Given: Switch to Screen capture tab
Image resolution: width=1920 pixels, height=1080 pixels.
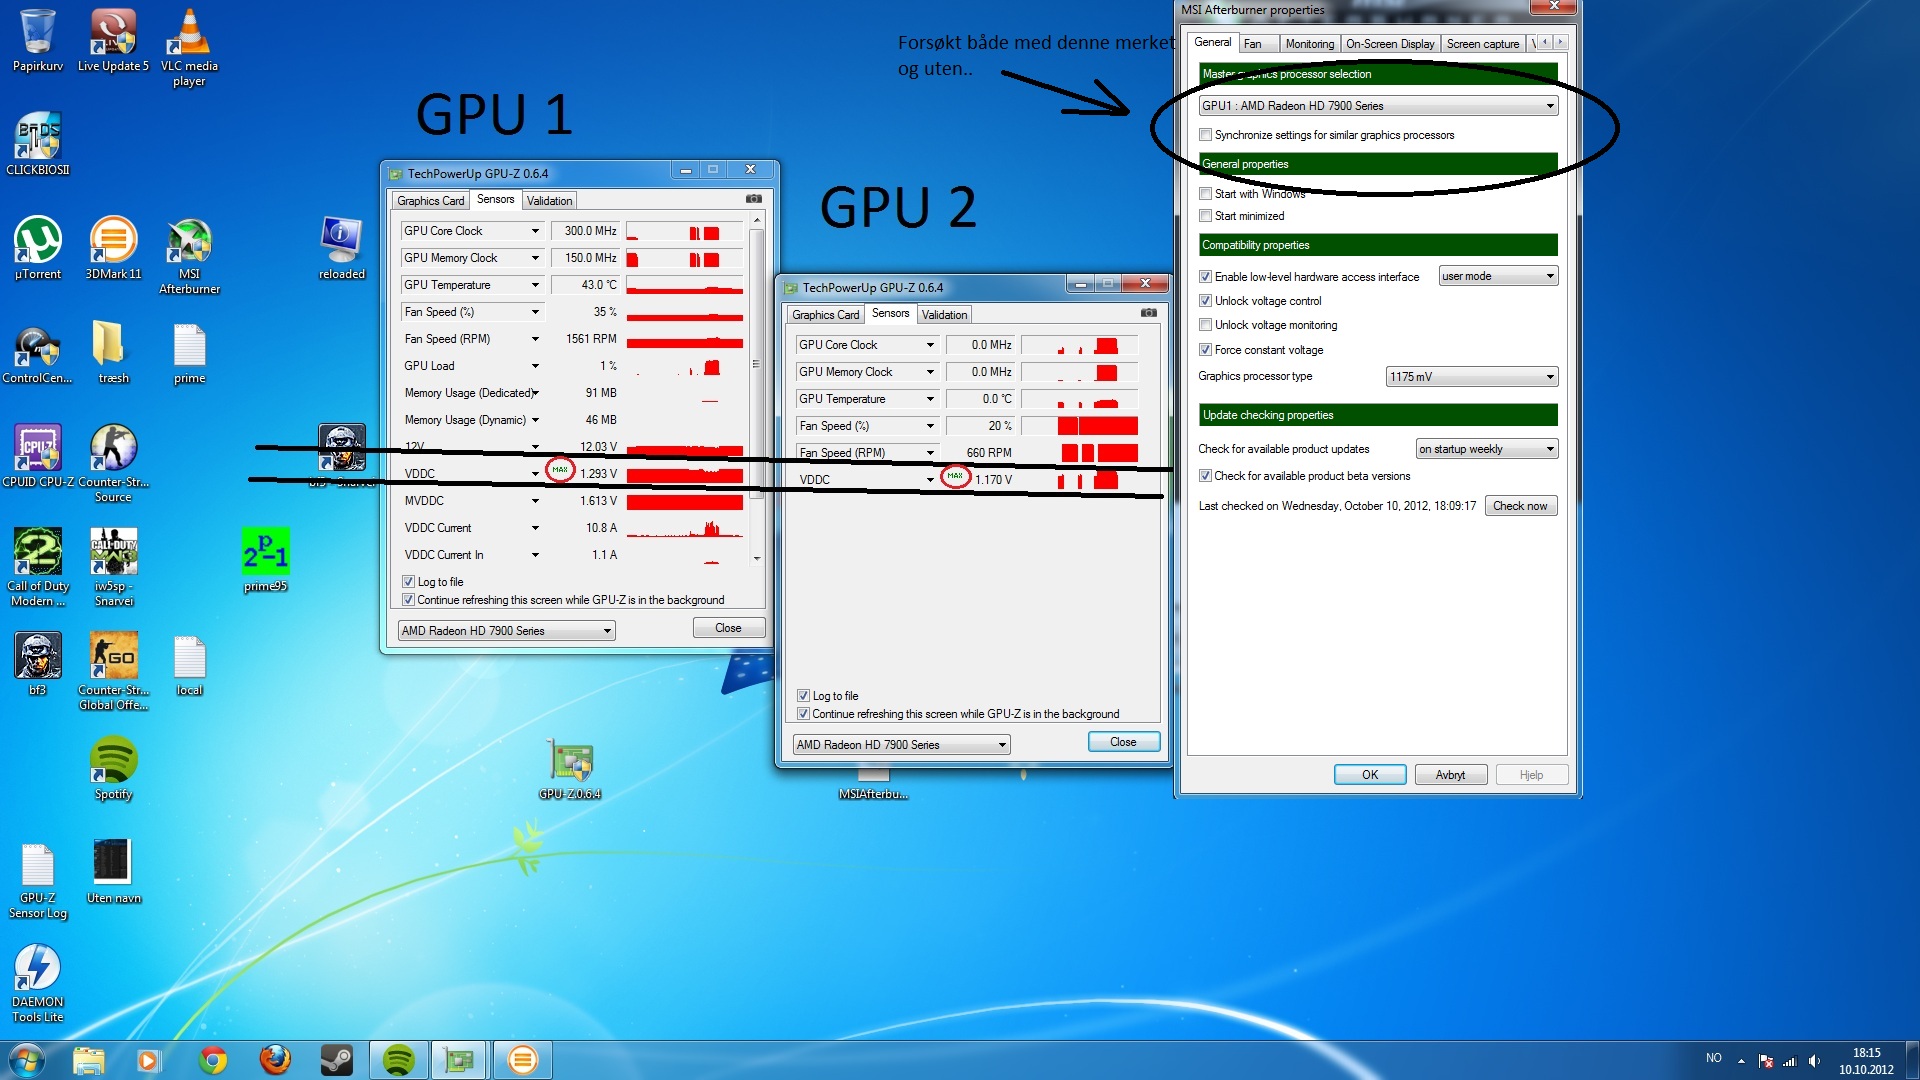Looking at the screenshot, I should pyautogui.click(x=1482, y=44).
